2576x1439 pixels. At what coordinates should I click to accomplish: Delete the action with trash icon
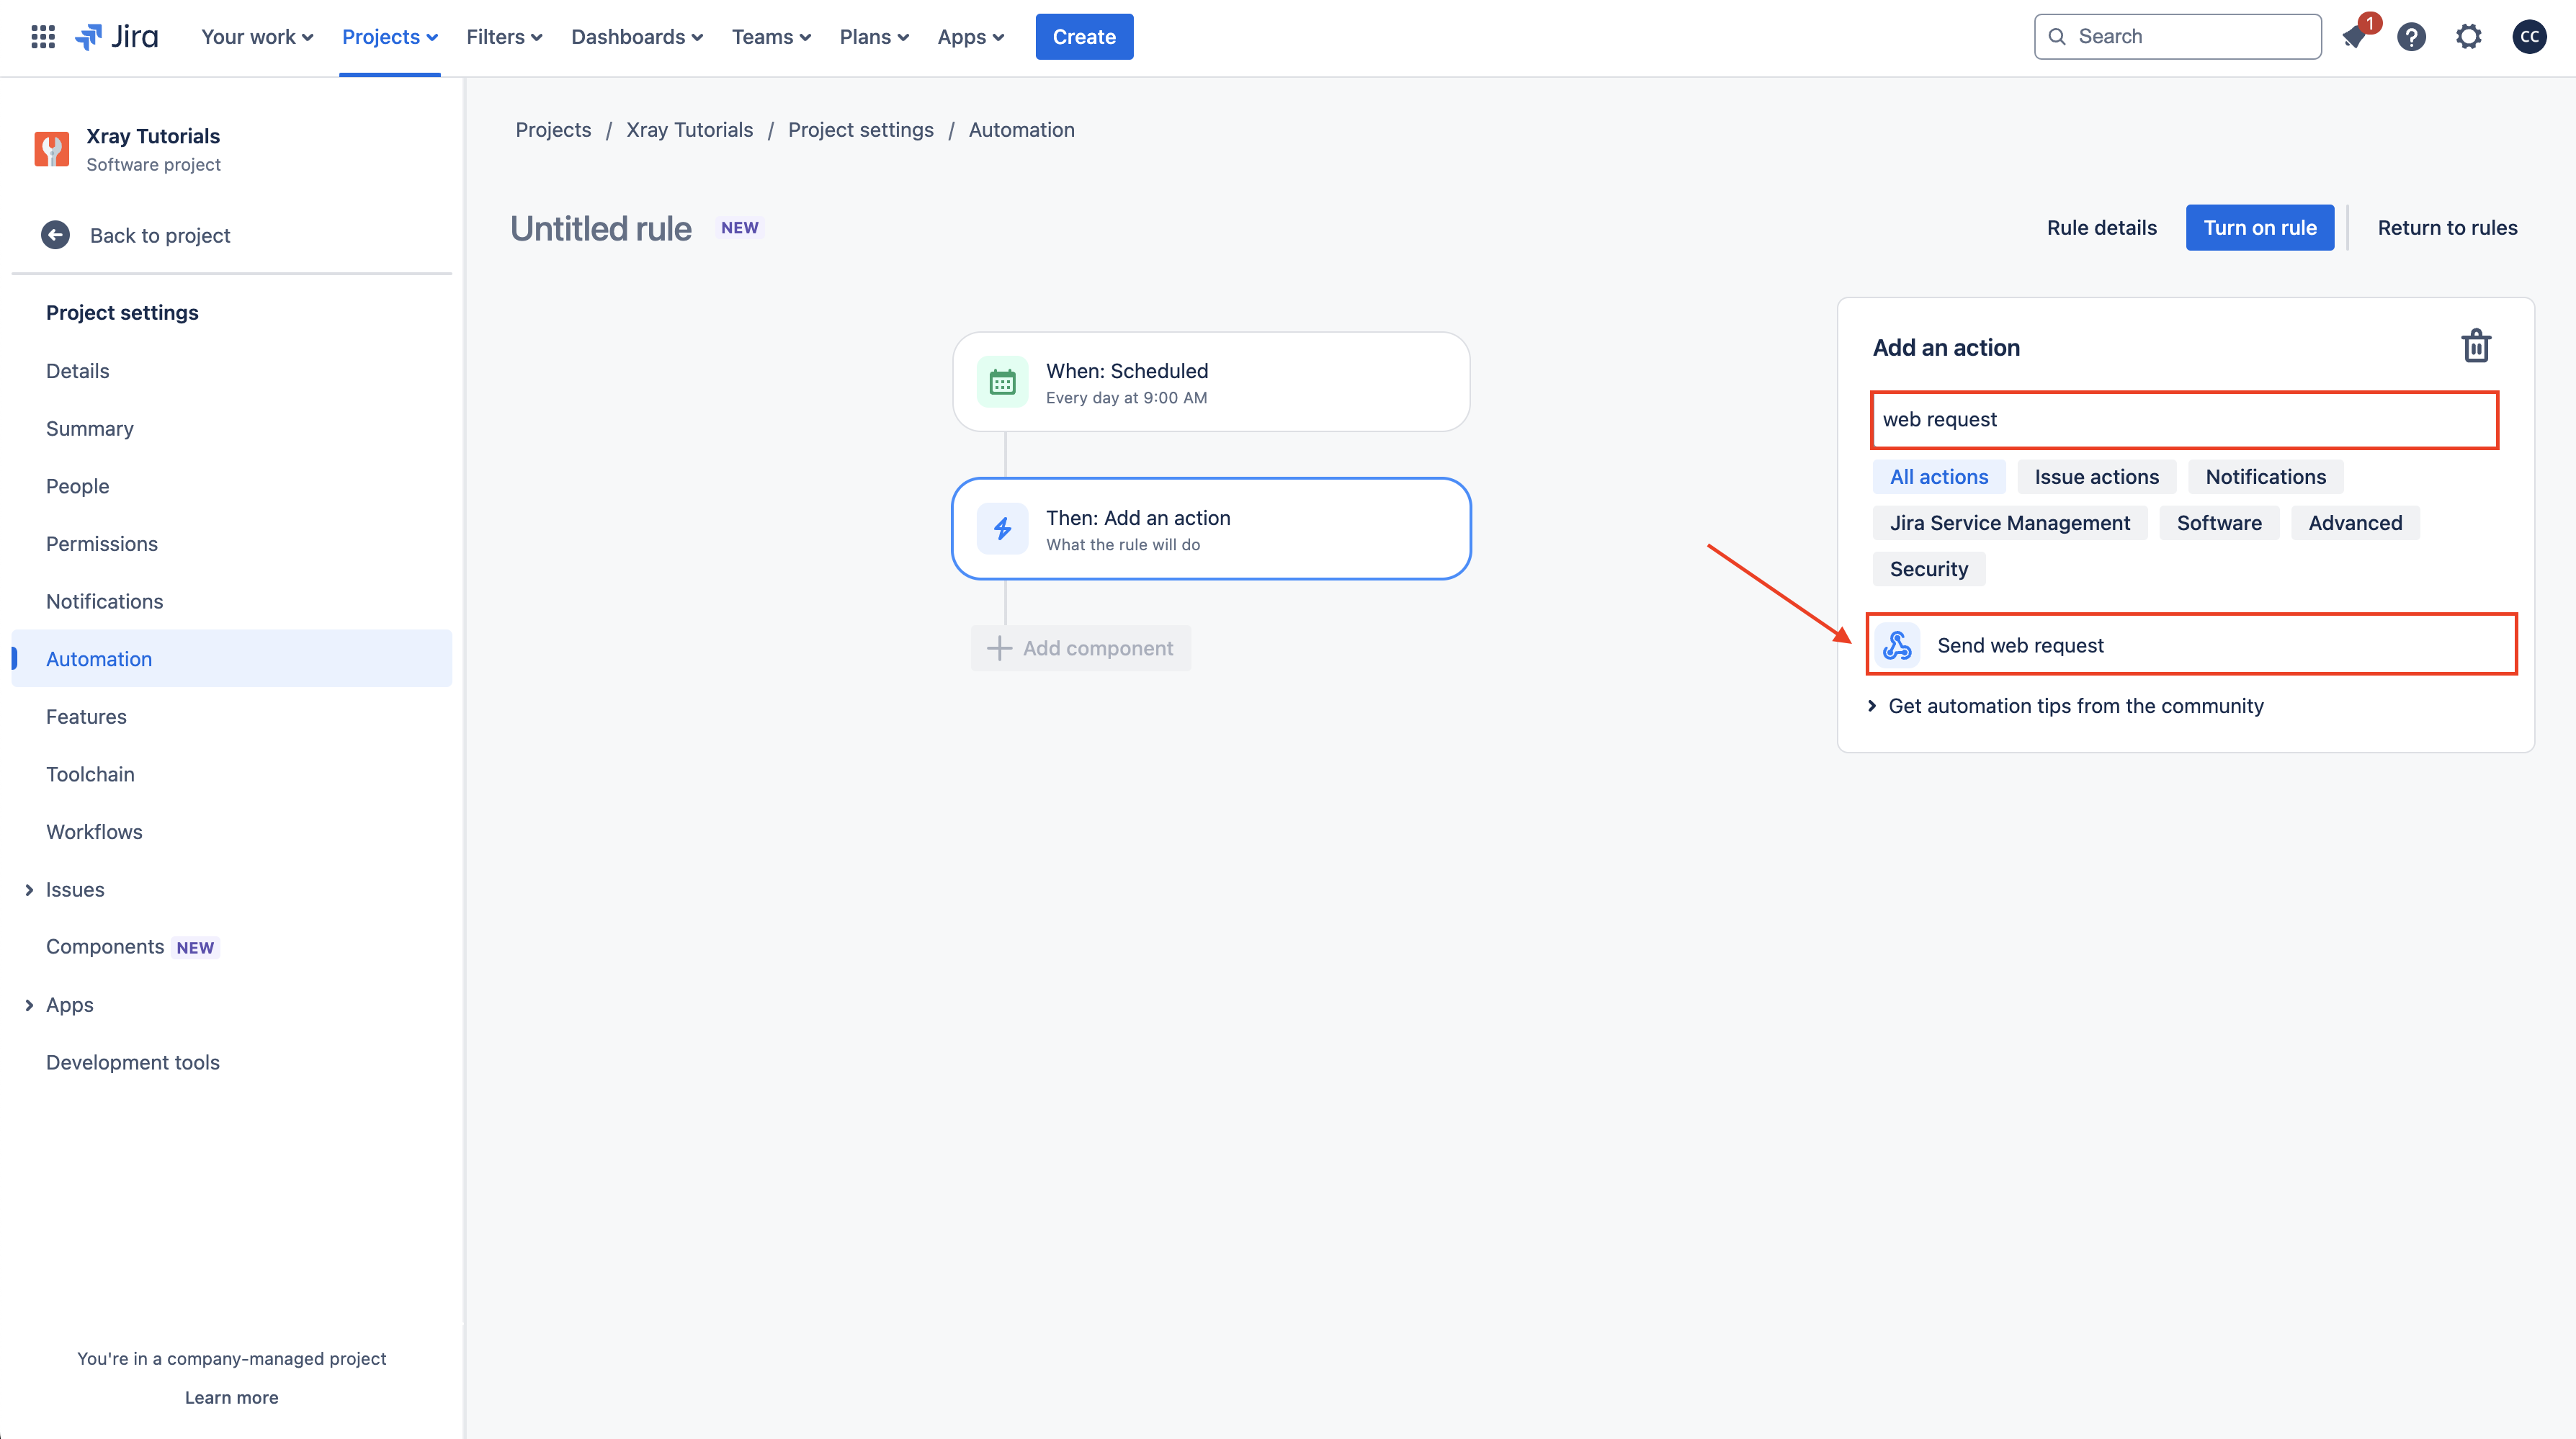click(x=2475, y=346)
